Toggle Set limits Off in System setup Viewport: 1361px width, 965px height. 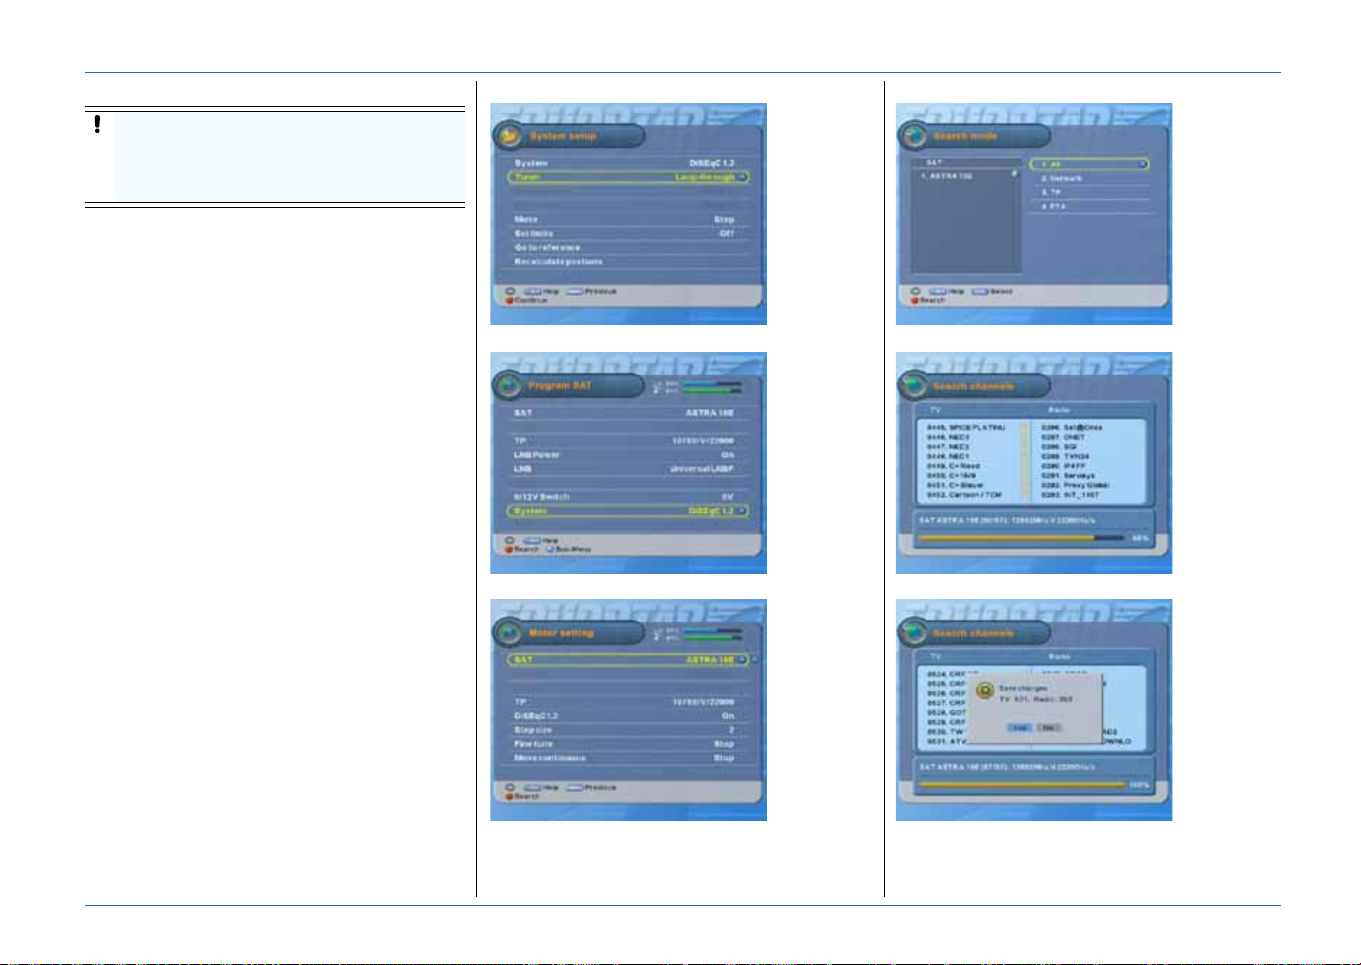pos(727,233)
